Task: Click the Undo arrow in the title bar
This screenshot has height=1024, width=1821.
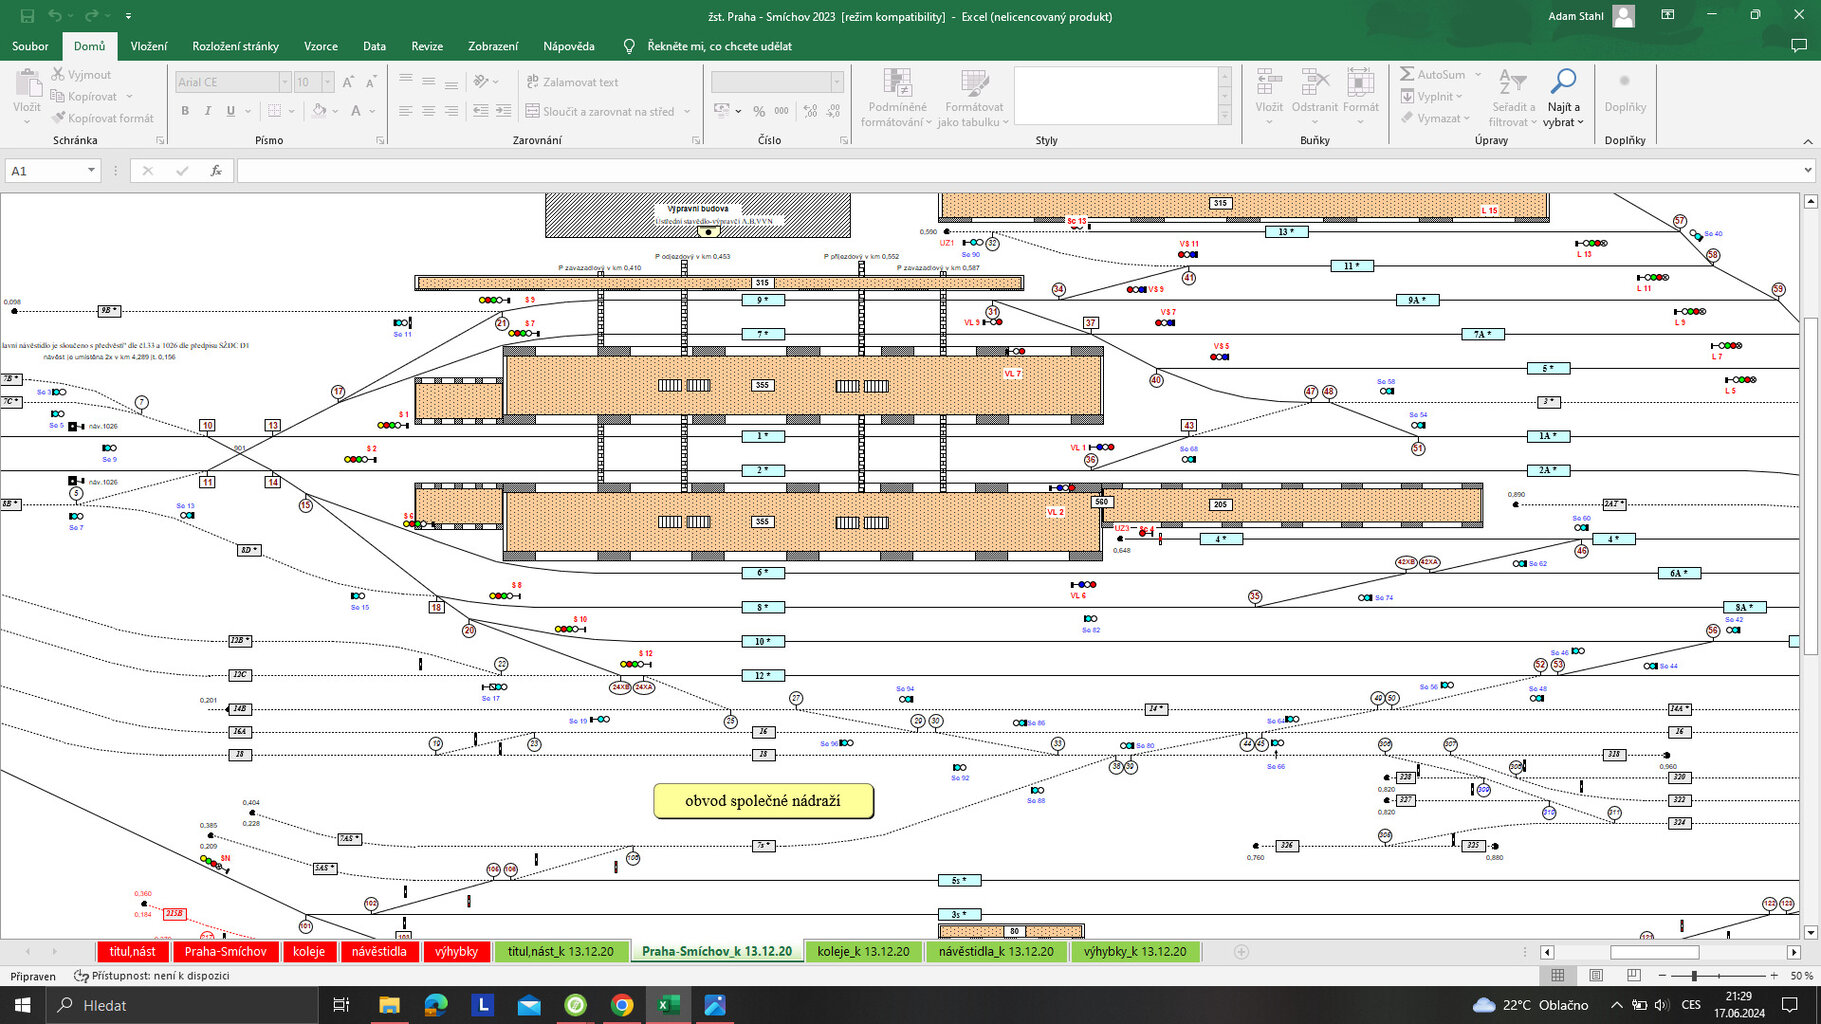Action: pos(55,16)
